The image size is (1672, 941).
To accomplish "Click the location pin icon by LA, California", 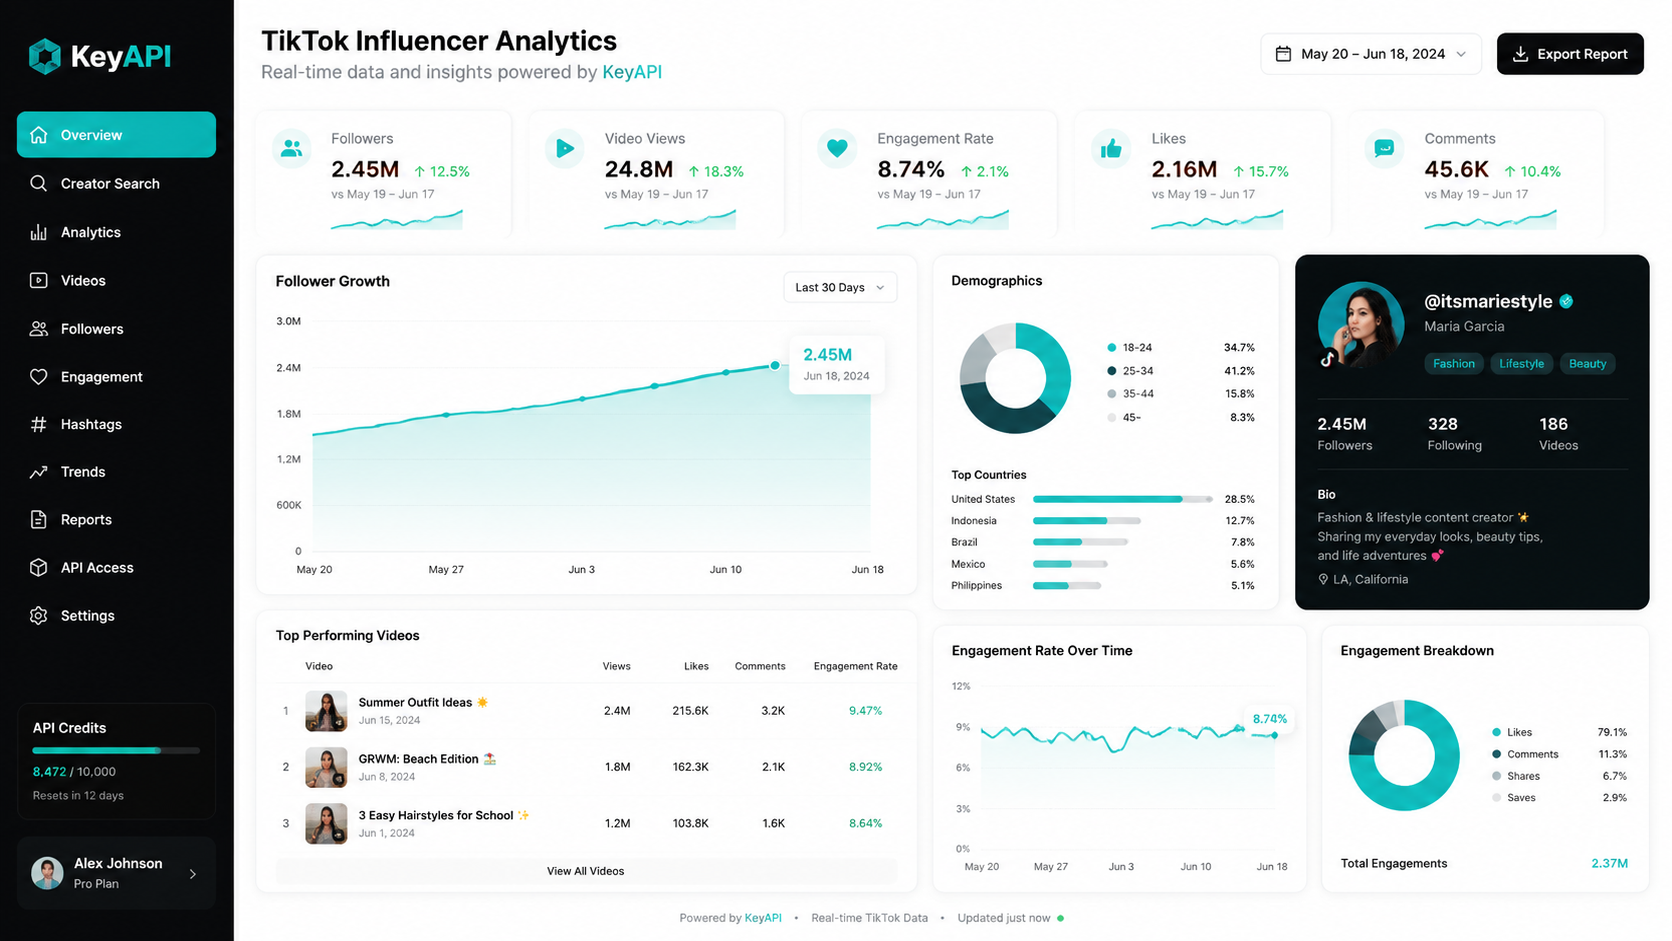I will (x=1323, y=580).
